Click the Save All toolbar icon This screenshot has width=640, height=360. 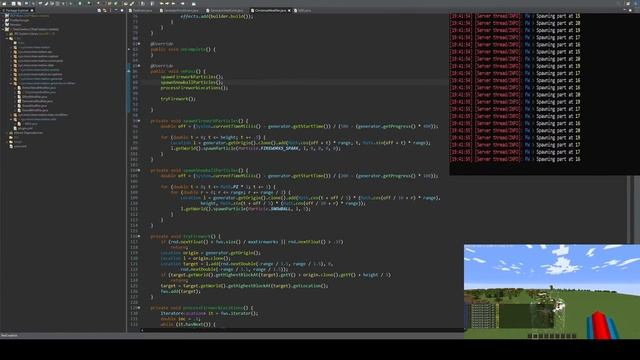point(19,3)
